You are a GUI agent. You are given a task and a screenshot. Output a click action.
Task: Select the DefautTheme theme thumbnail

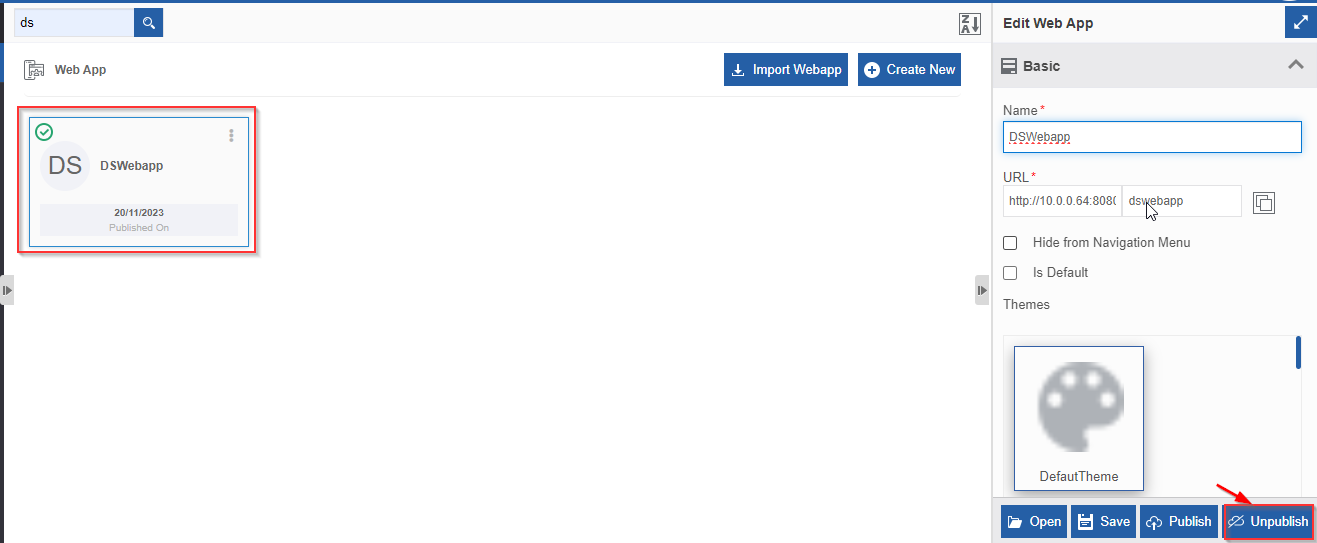pyautogui.click(x=1079, y=418)
